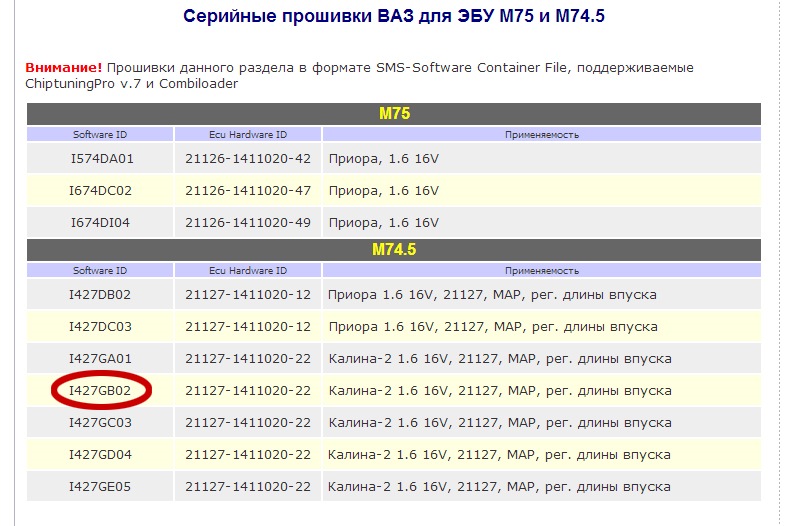Select hardware ID 21126-1411020-42

coord(248,159)
